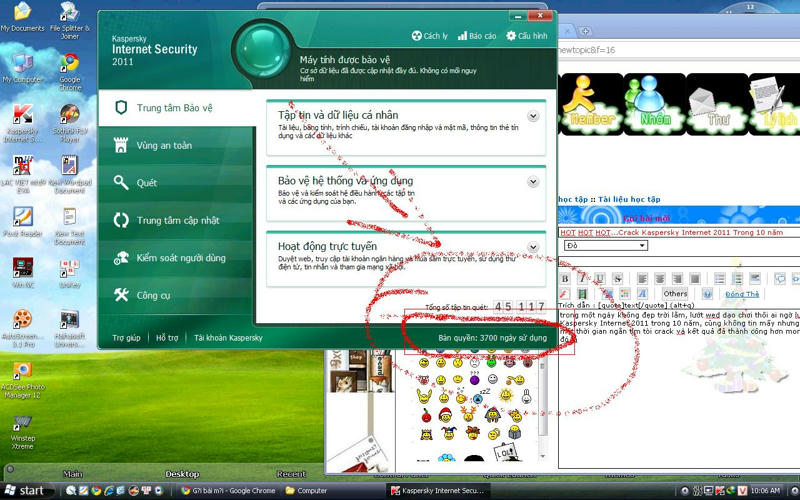Viewport: 800px width, 500px height.
Task: Click the quote bubble editor icon
Action: [780, 279]
